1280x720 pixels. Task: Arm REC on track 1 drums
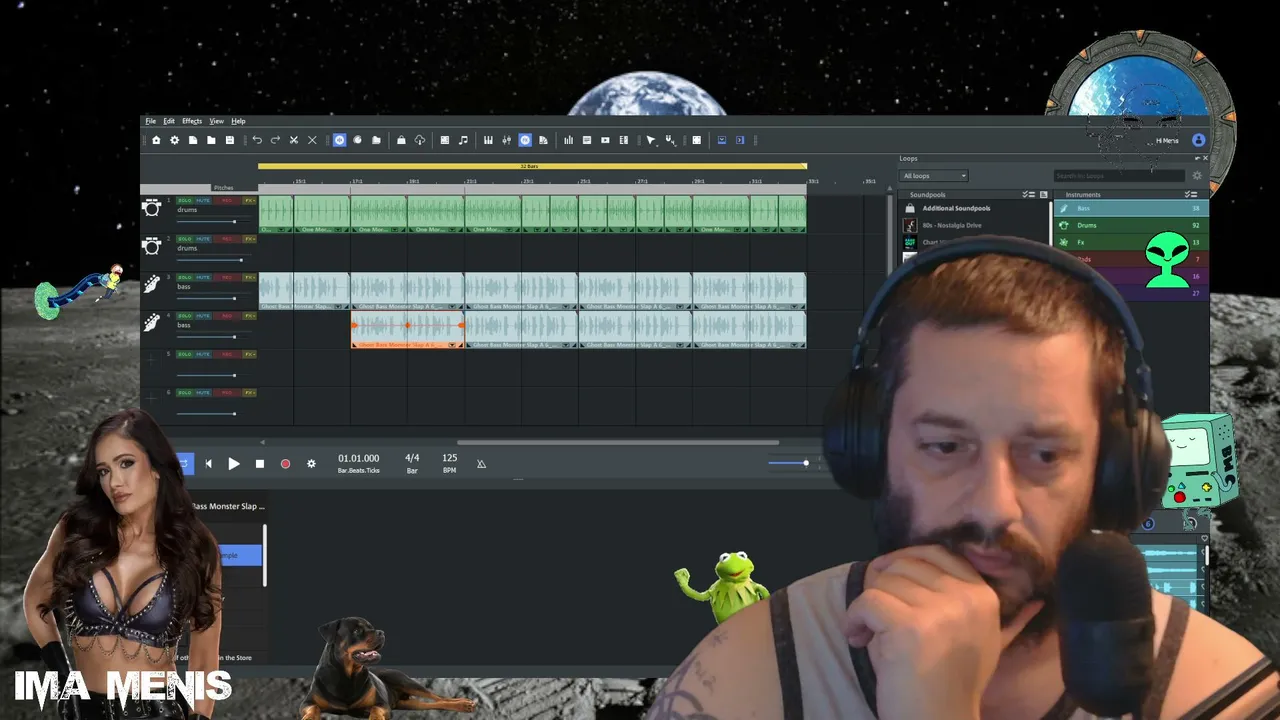pos(226,200)
